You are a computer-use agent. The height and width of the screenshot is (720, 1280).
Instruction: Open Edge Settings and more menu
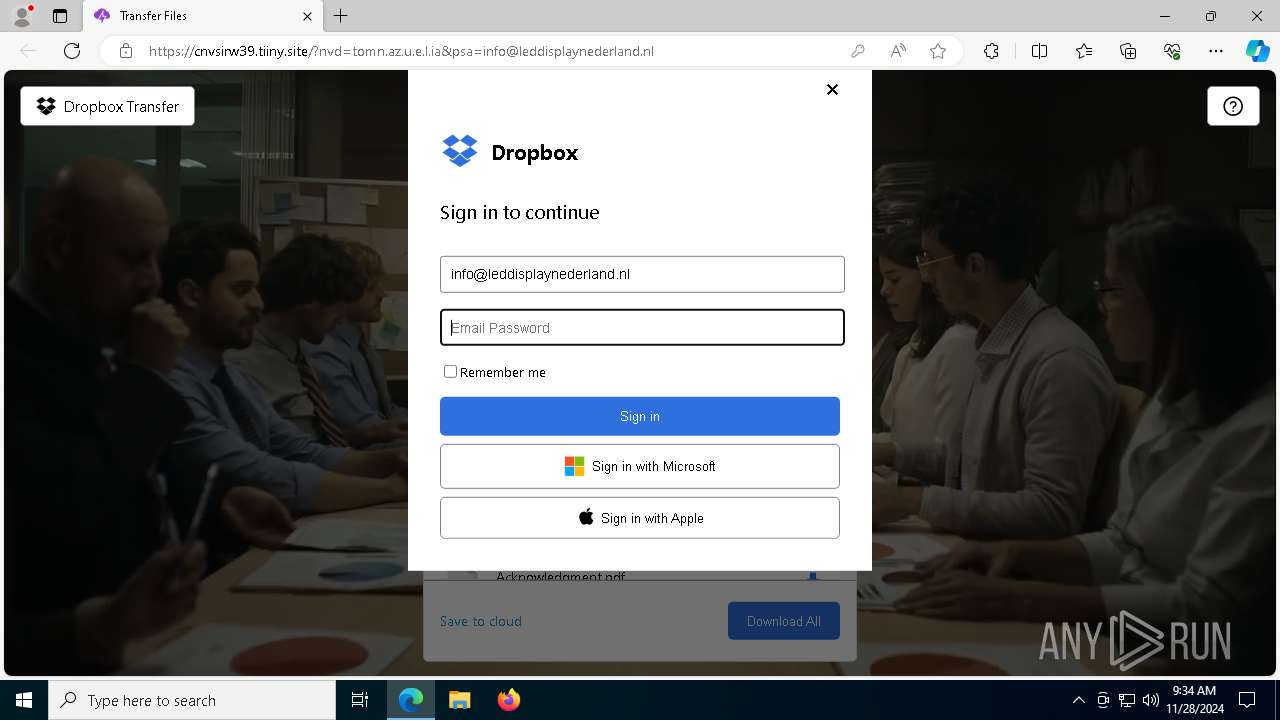pyautogui.click(x=1216, y=51)
